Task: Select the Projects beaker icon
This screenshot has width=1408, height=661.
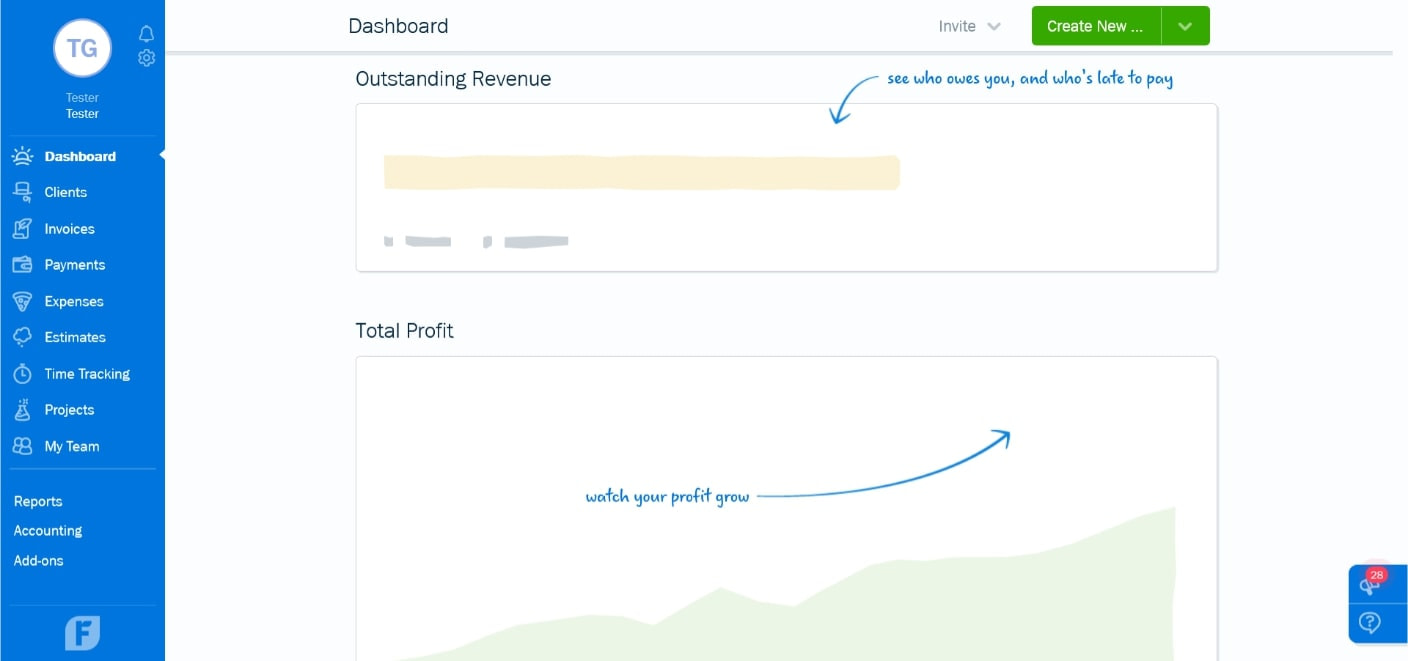Action: [x=22, y=409]
